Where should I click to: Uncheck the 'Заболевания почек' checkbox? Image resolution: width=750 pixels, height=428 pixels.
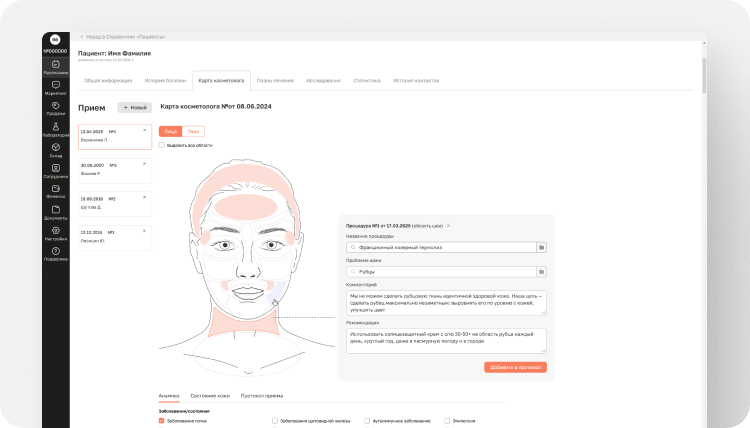[x=162, y=421]
